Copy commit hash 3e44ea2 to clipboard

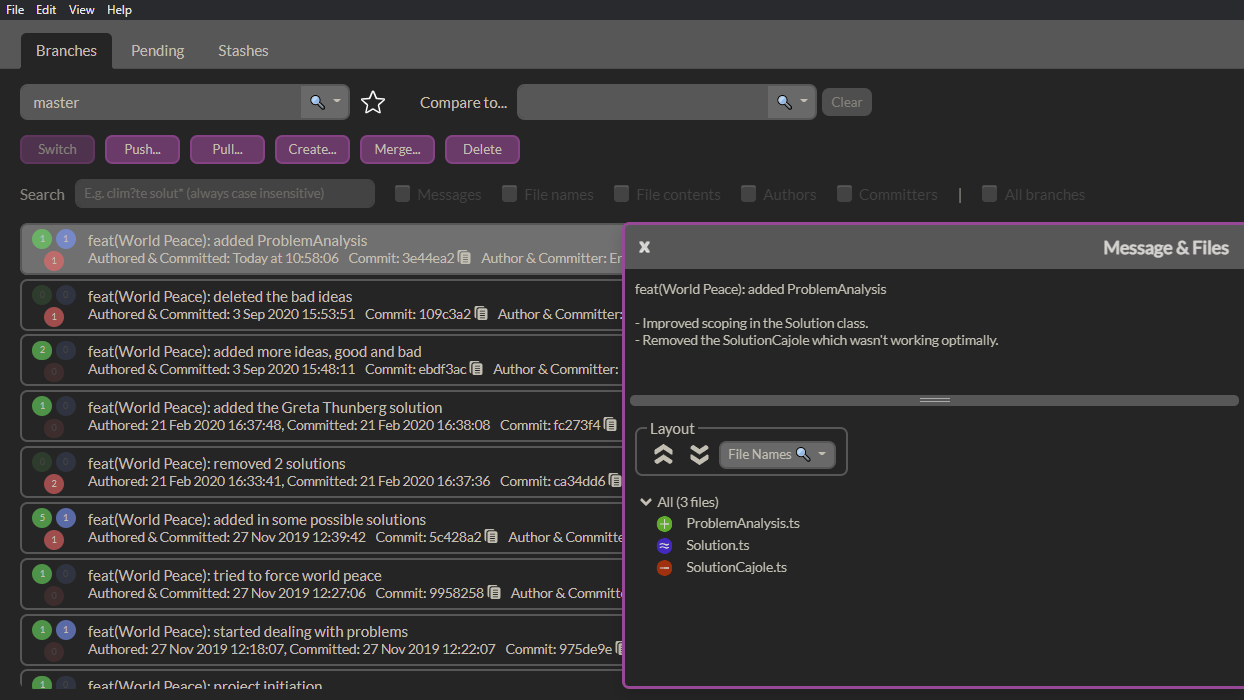[462, 257]
